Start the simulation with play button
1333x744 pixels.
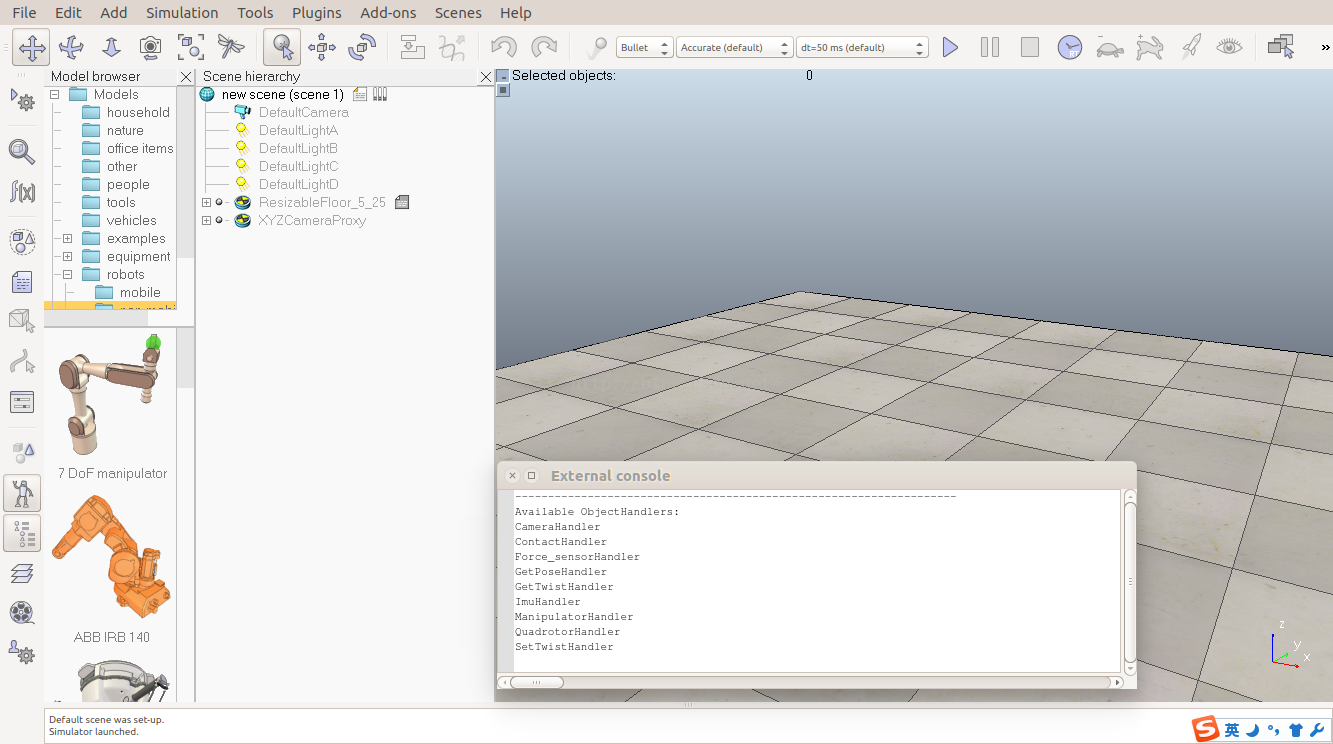pos(950,47)
